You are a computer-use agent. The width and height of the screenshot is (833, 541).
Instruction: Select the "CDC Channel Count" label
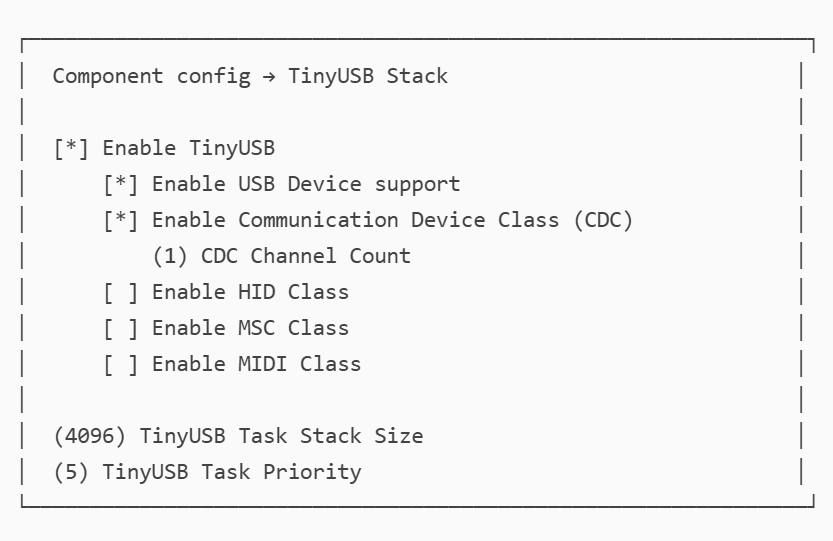[x=306, y=256]
